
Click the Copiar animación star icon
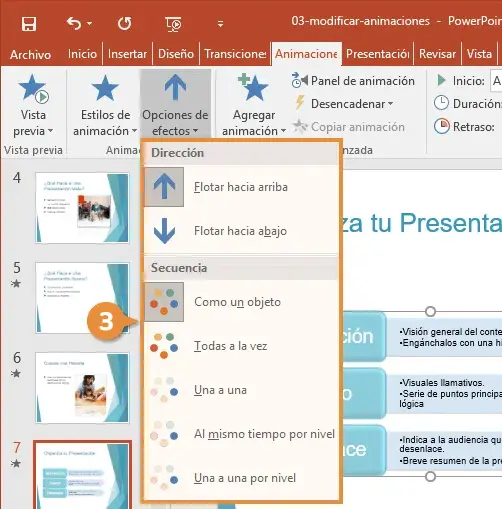pos(300,127)
